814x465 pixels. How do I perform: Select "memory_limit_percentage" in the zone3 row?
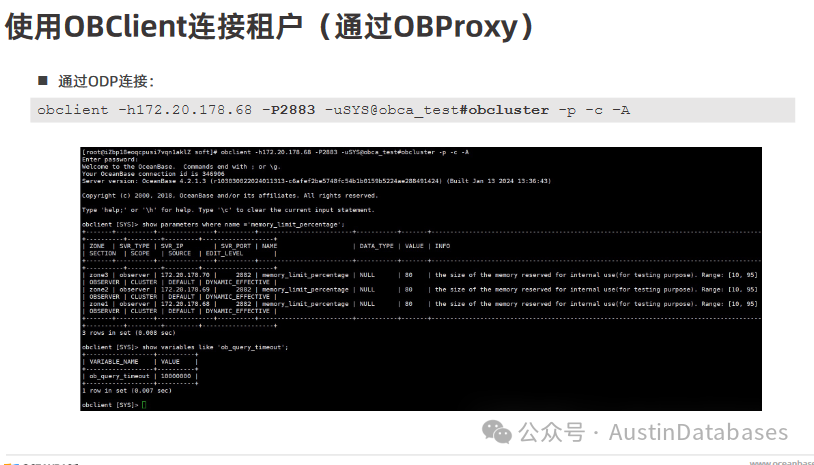305,275
